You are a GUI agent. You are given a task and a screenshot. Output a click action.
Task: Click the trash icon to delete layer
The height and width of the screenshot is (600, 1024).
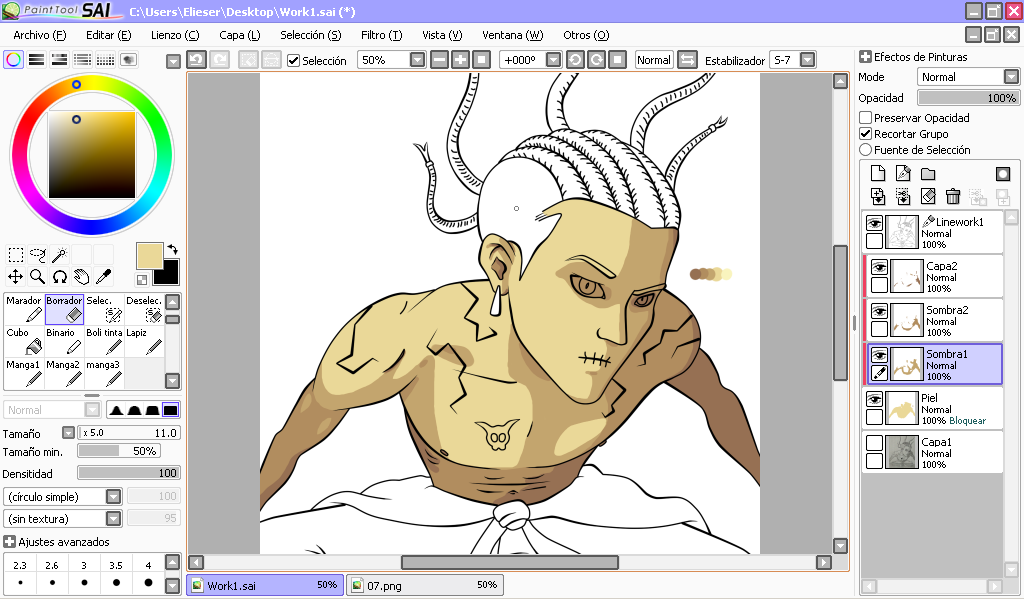click(x=953, y=196)
